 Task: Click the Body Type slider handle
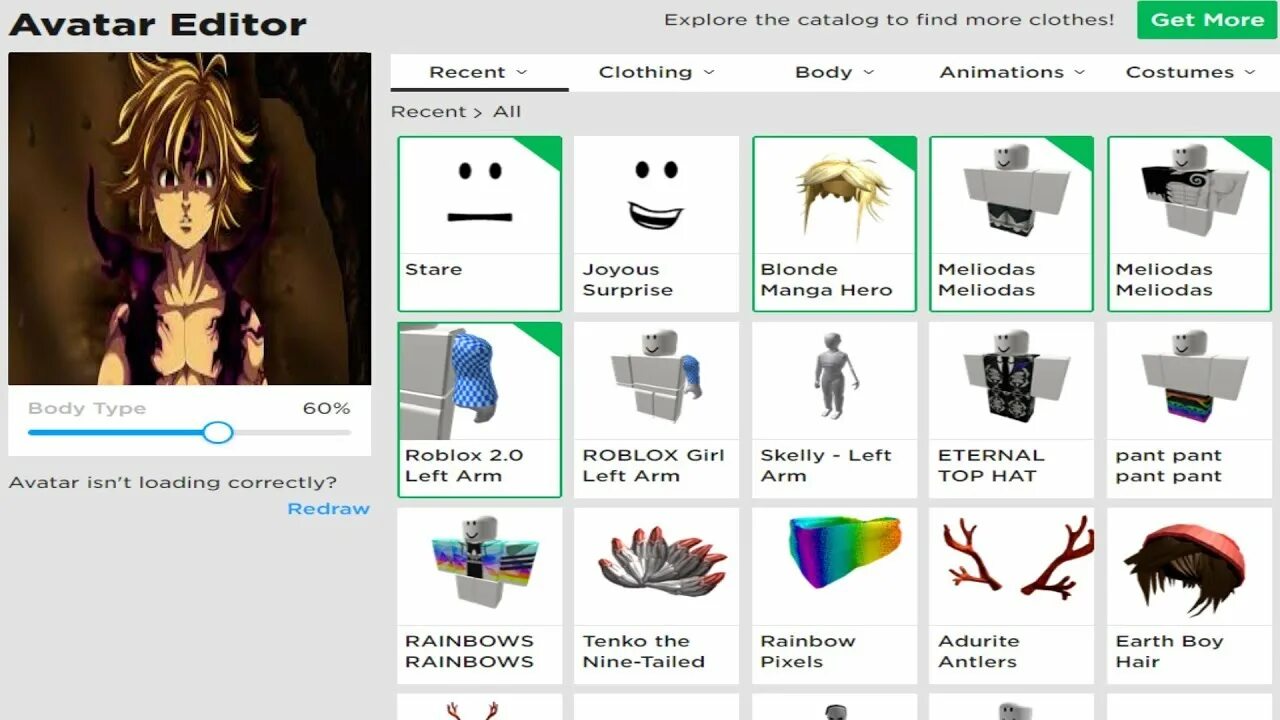click(x=217, y=432)
